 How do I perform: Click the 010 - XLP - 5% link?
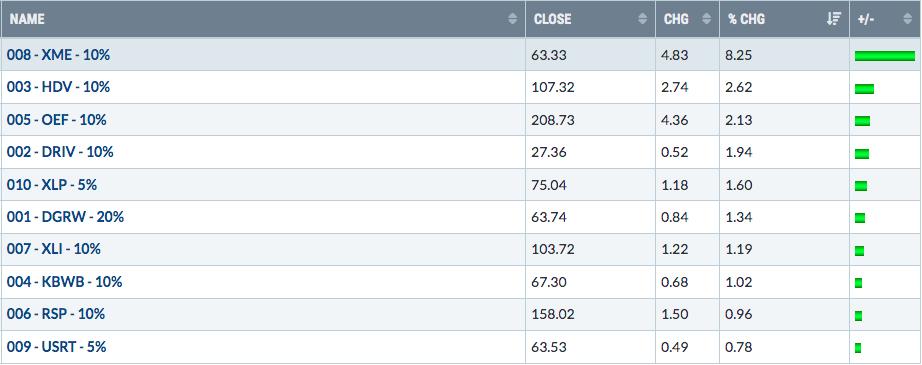click(52, 185)
